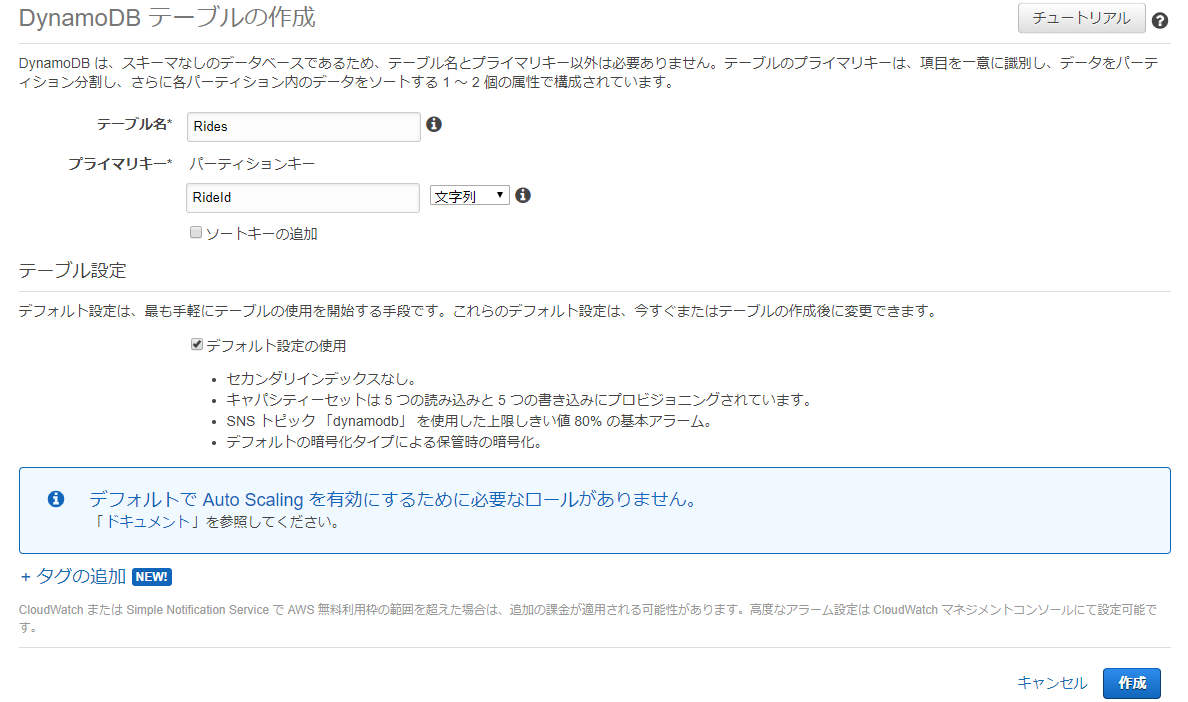Click the plus sign before タグの追加
This screenshot has height=702, width=1188.
click(x=27, y=577)
